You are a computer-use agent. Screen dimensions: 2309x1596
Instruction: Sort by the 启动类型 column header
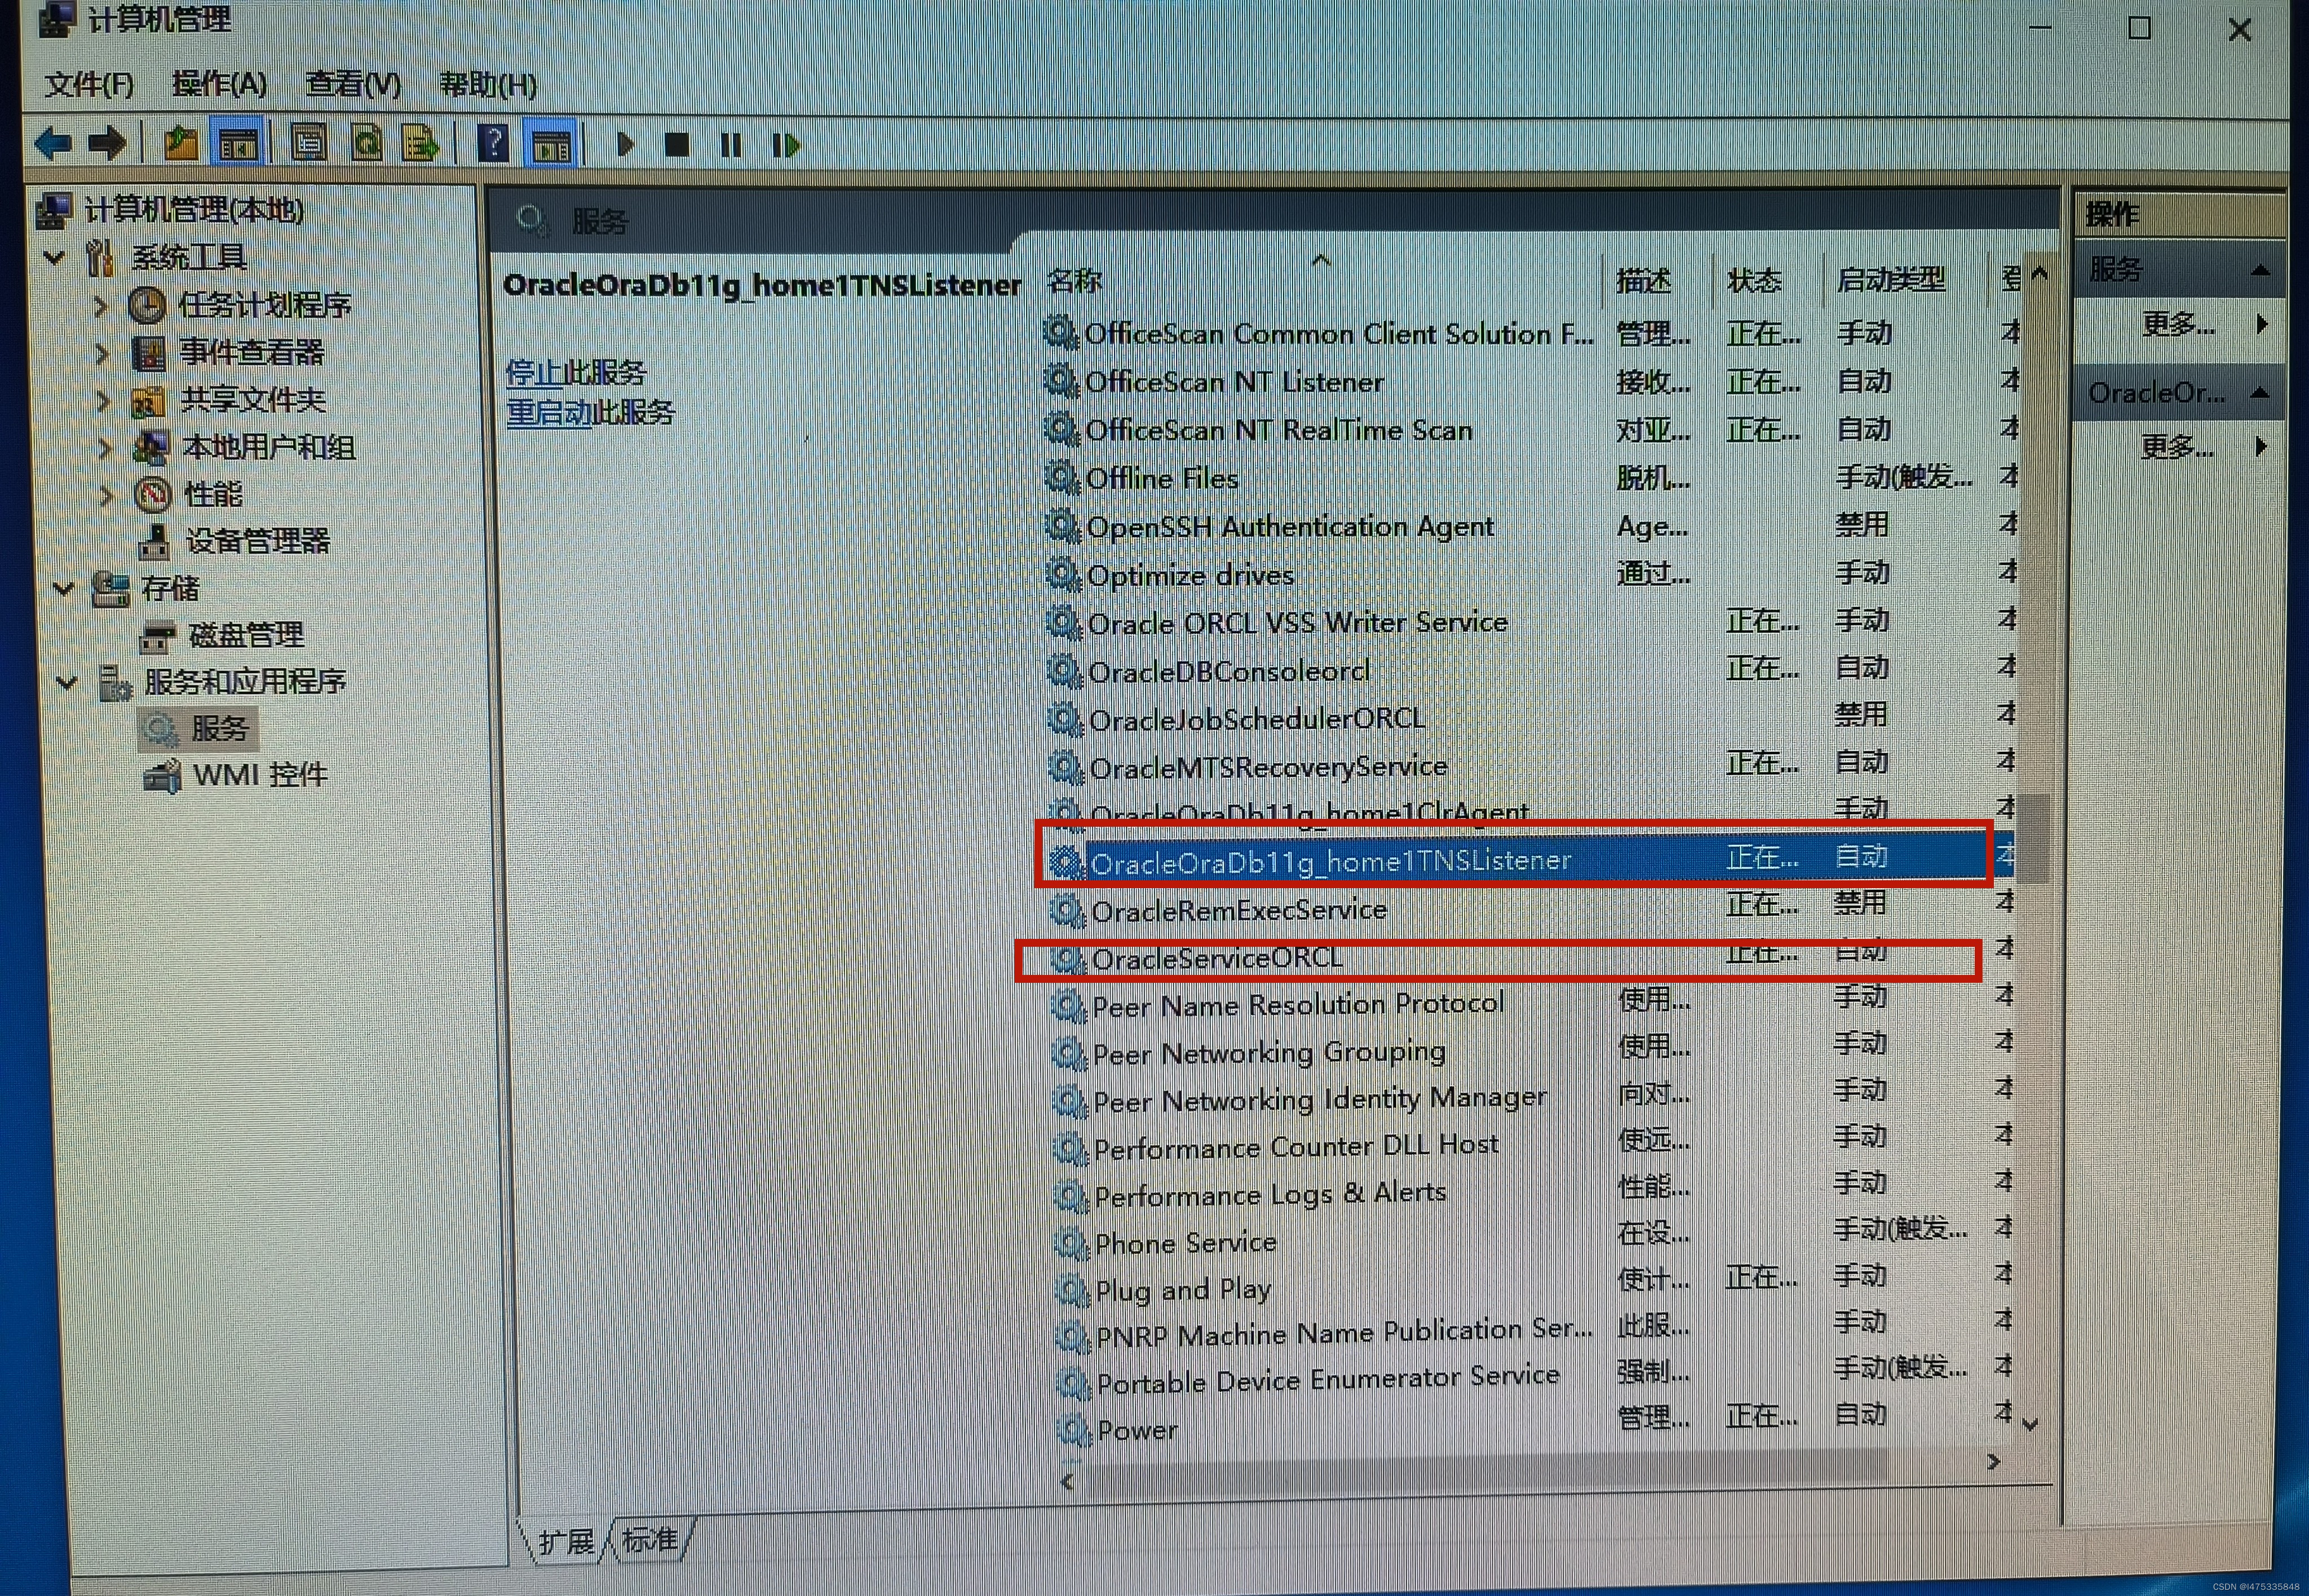coord(1892,280)
